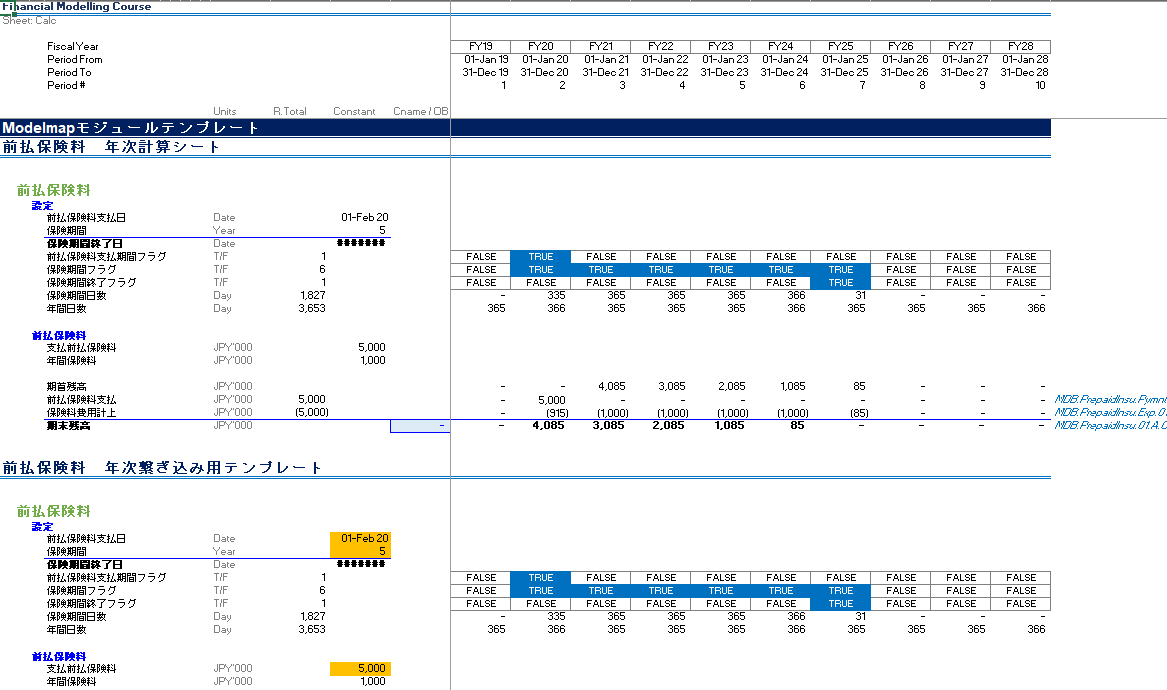Select the FY28 fiscal year header cell
The height and width of the screenshot is (690, 1167).
[1020, 46]
